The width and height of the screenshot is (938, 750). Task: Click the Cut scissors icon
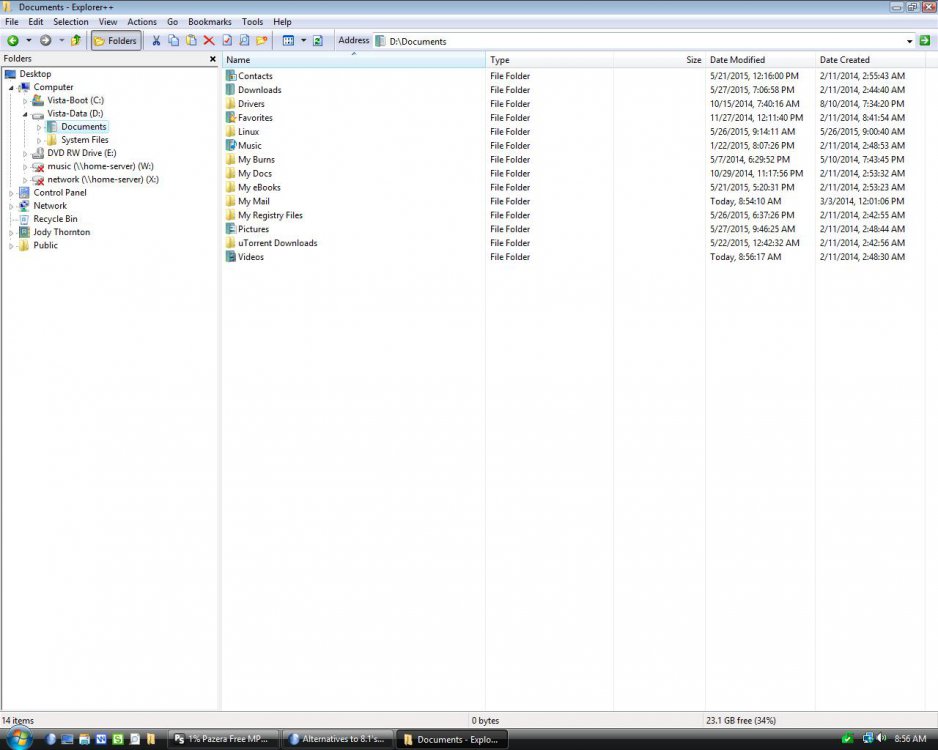156,41
